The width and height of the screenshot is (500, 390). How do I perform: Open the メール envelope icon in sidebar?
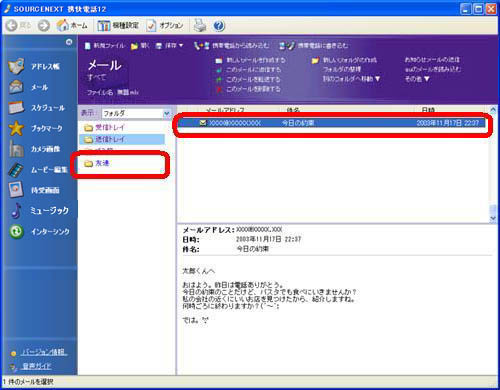pos(16,87)
